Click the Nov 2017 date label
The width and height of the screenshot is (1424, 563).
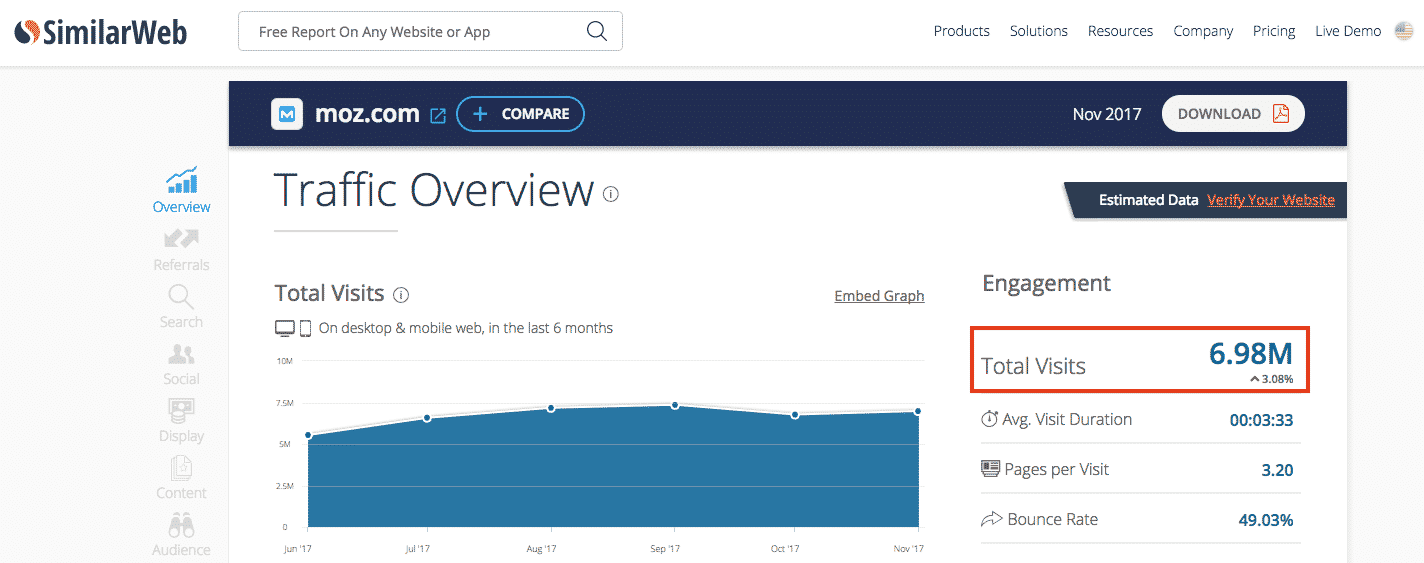point(1107,114)
